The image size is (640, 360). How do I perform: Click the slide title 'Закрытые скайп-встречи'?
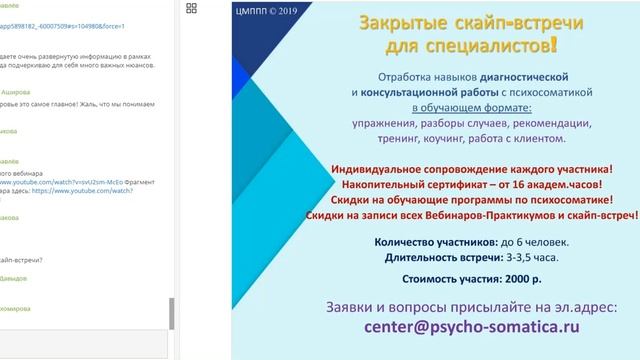(x=471, y=23)
